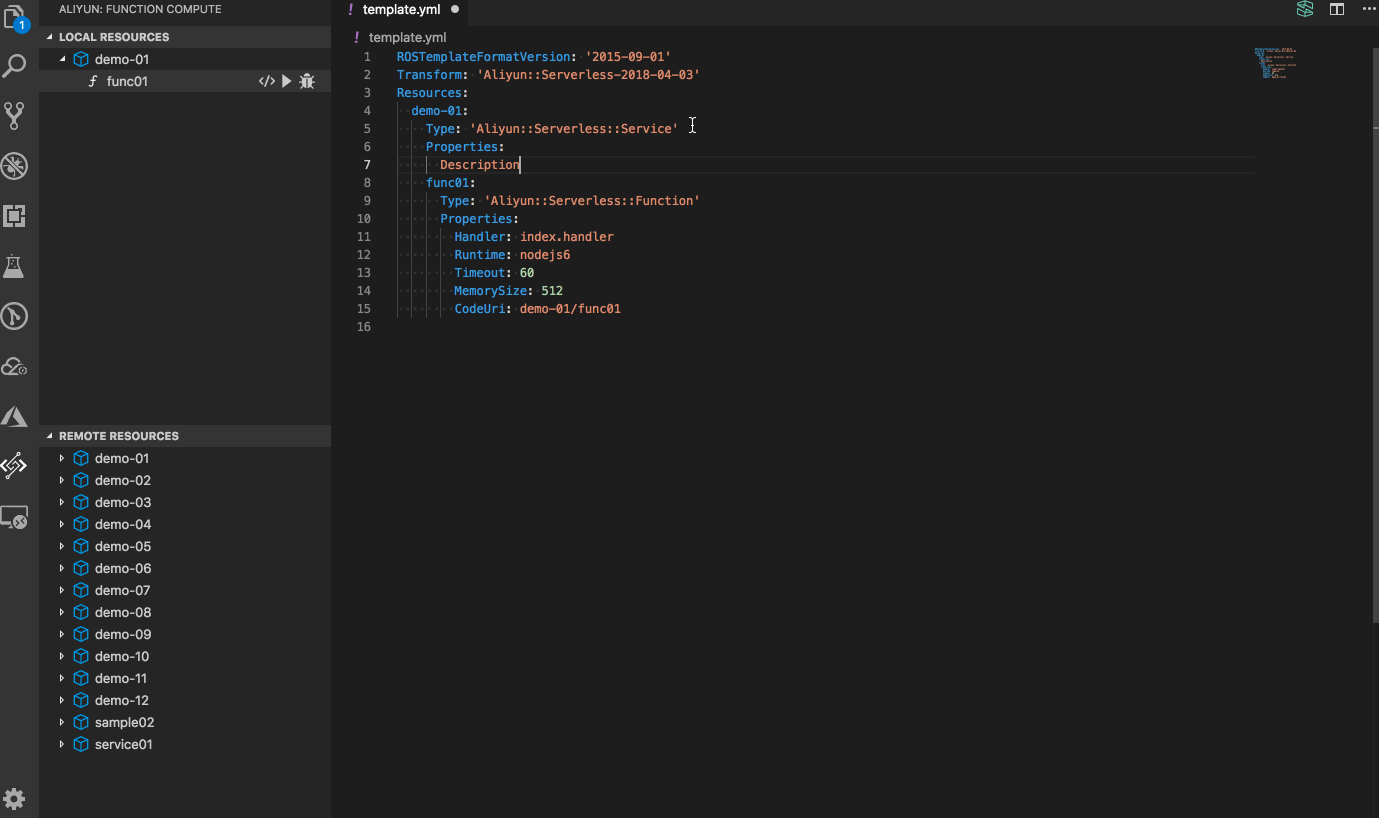Expand remote demo-06 using its arrow

click(62, 568)
